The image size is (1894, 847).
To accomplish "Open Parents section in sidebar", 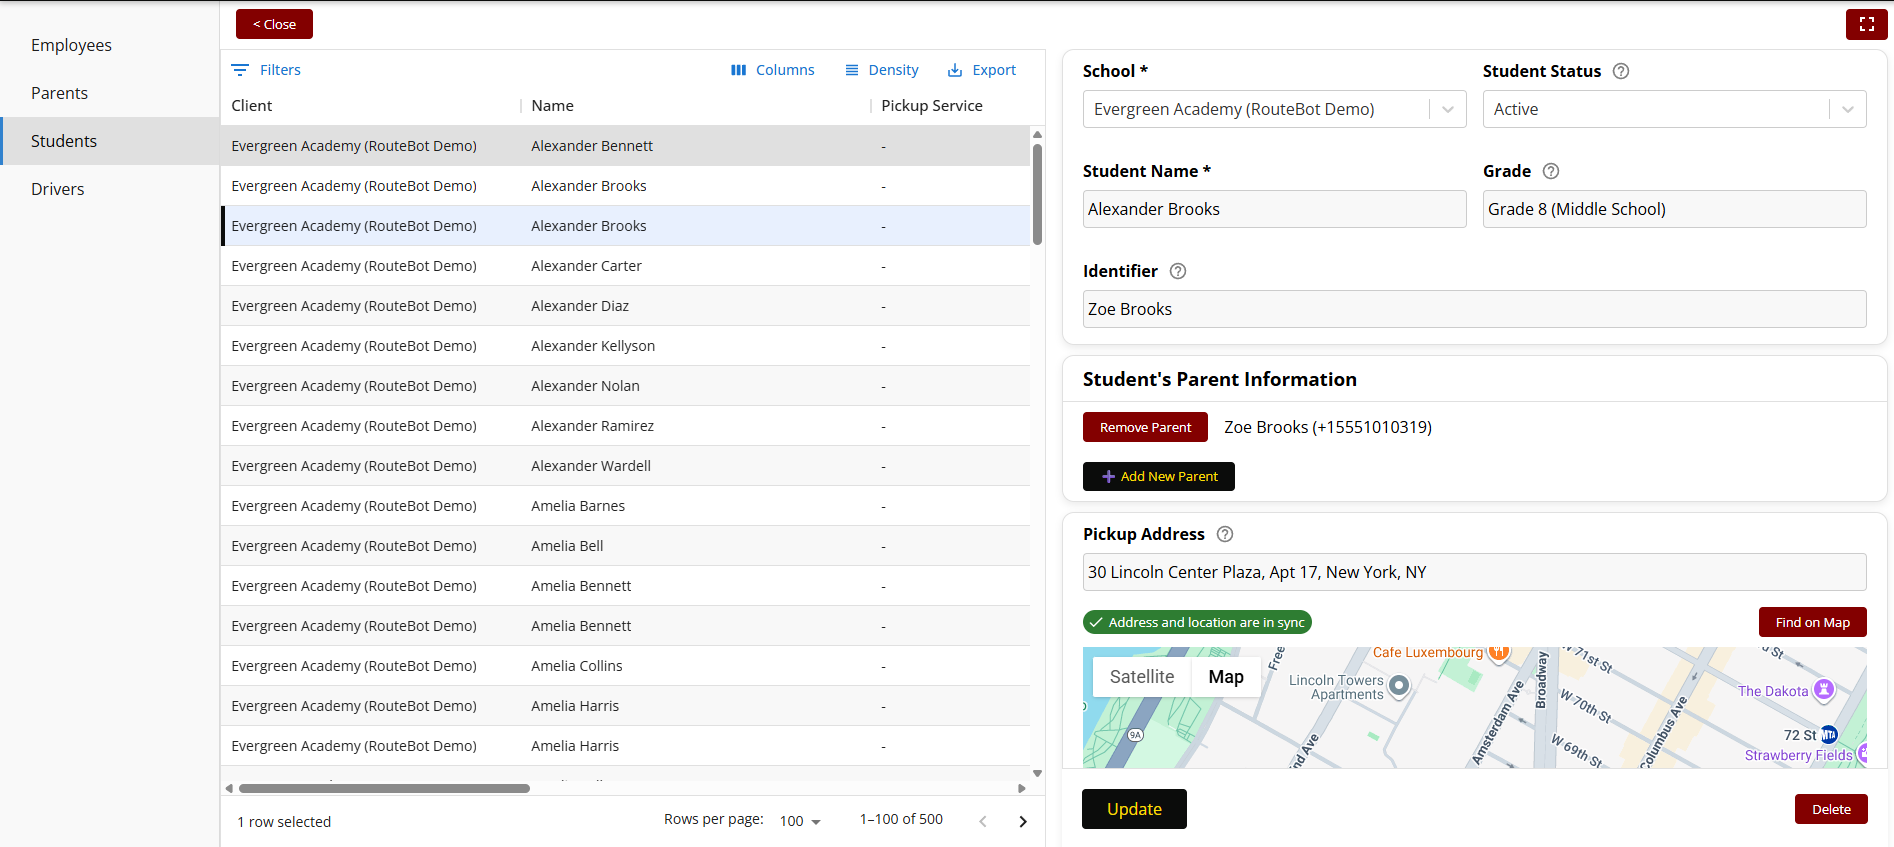I will 110,93.
